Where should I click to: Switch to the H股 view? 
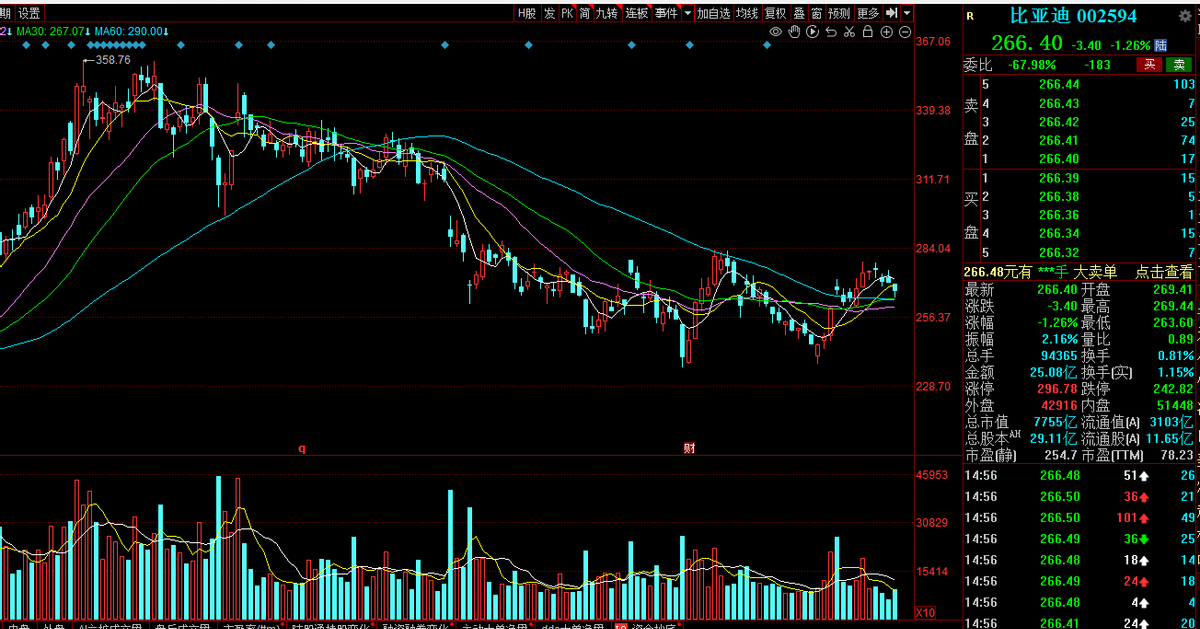click(x=526, y=13)
